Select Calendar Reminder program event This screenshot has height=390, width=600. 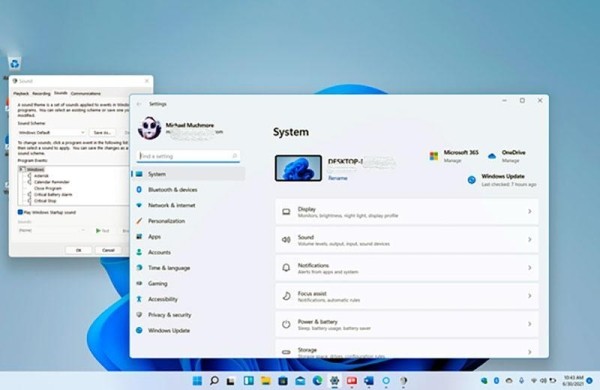click(52, 182)
